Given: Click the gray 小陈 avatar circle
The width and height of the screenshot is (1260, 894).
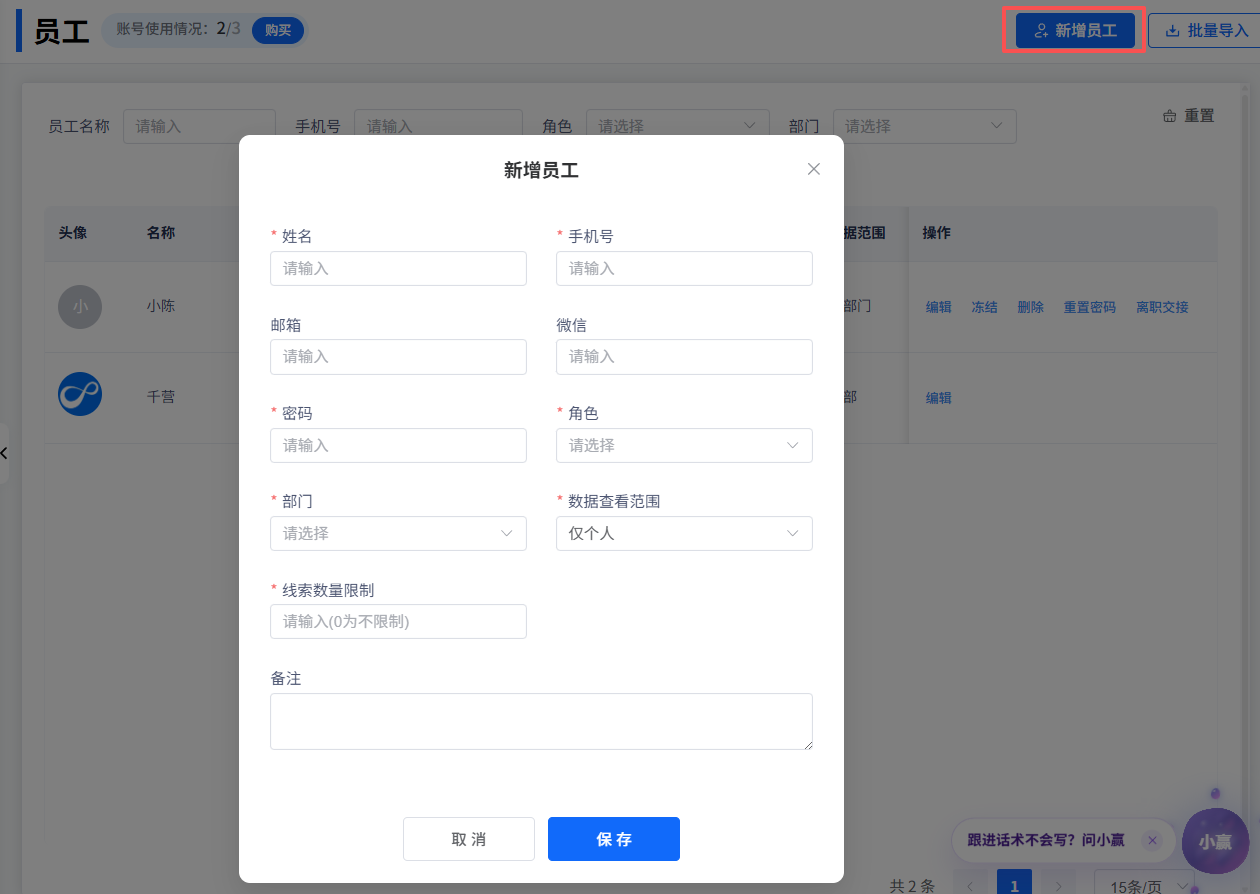Looking at the screenshot, I should (80, 307).
